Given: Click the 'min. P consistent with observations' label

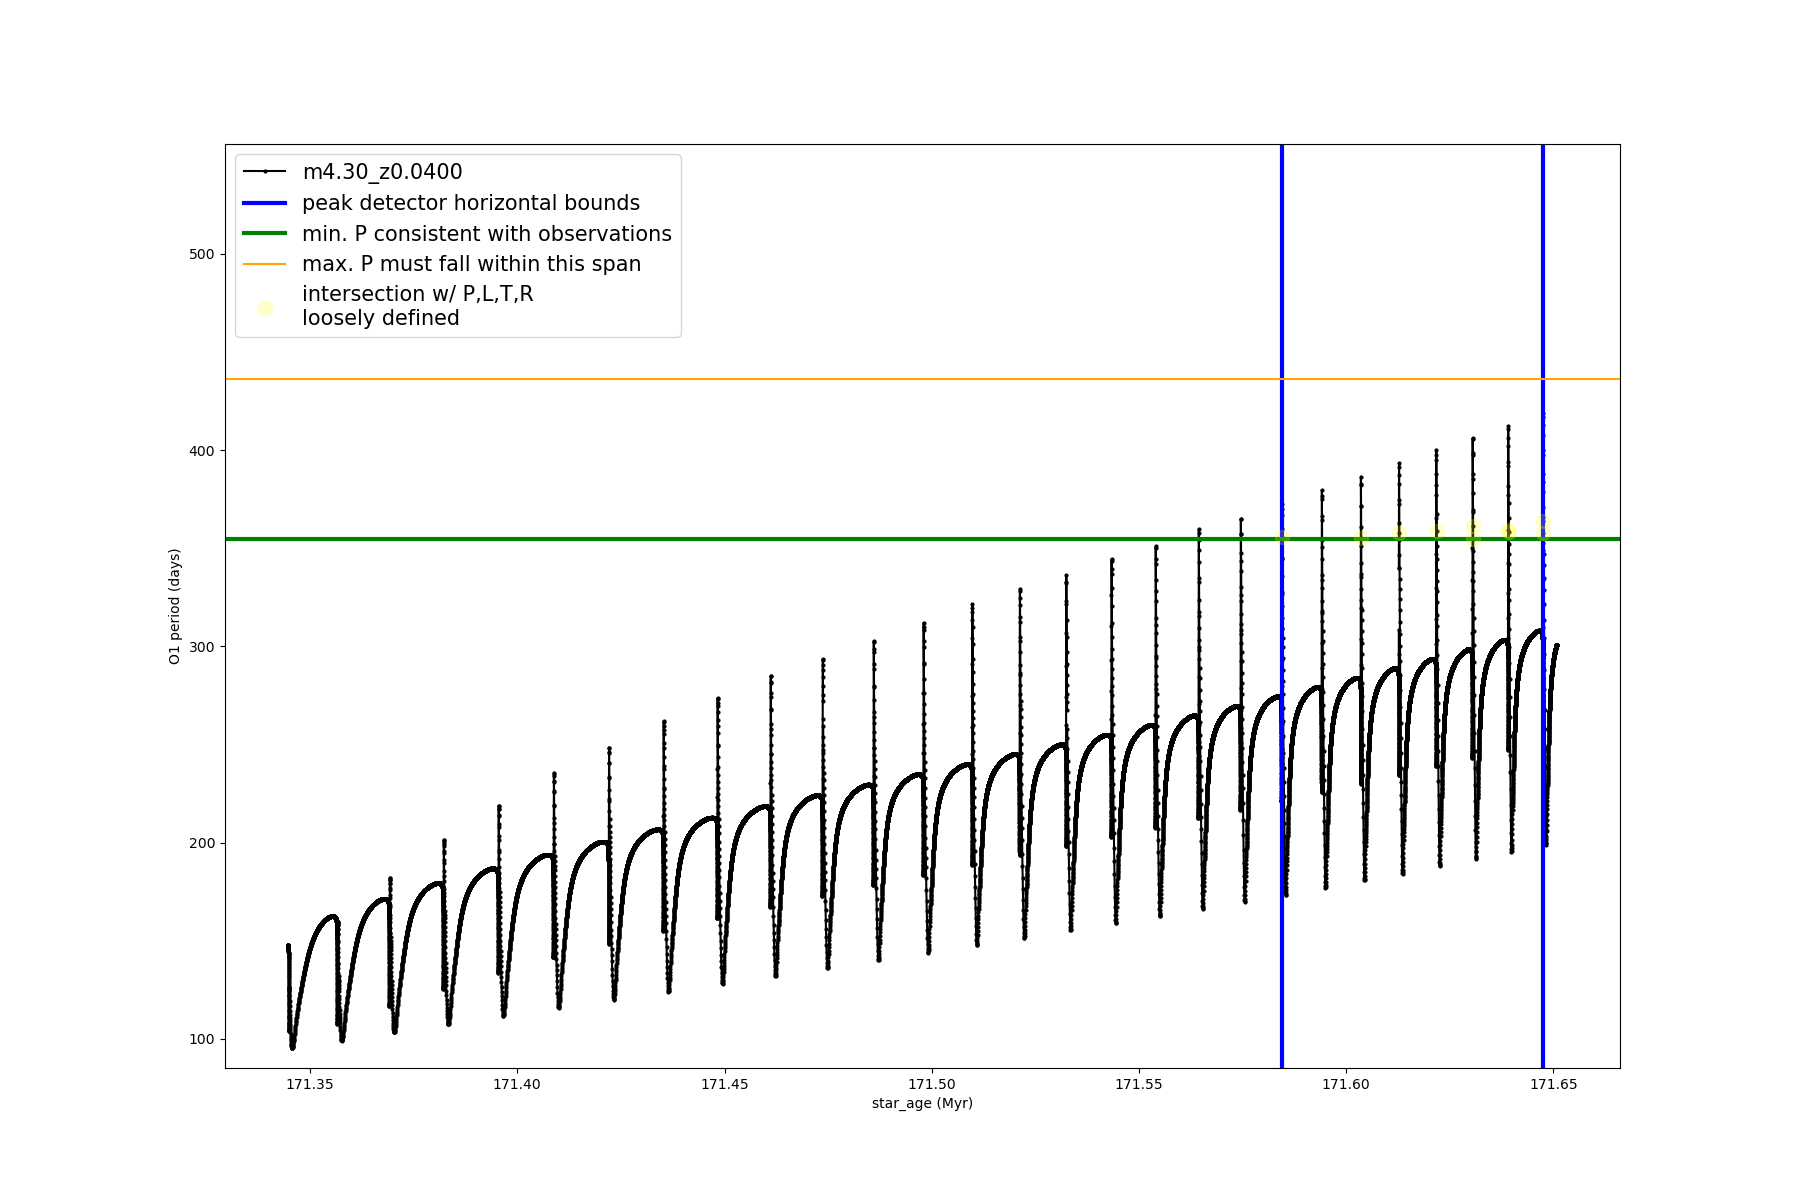Looking at the screenshot, I should pos(486,234).
